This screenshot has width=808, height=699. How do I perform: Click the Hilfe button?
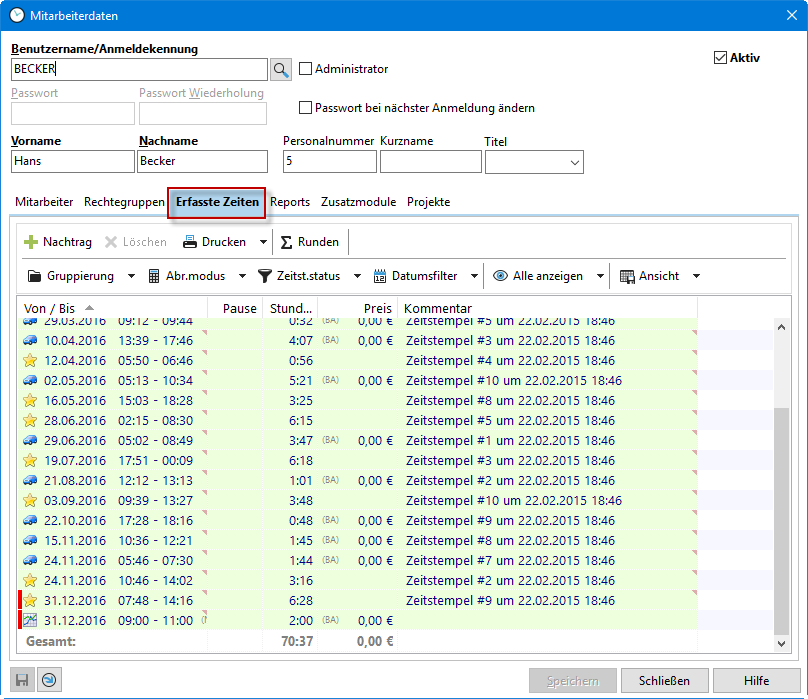(x=757, y=681)
